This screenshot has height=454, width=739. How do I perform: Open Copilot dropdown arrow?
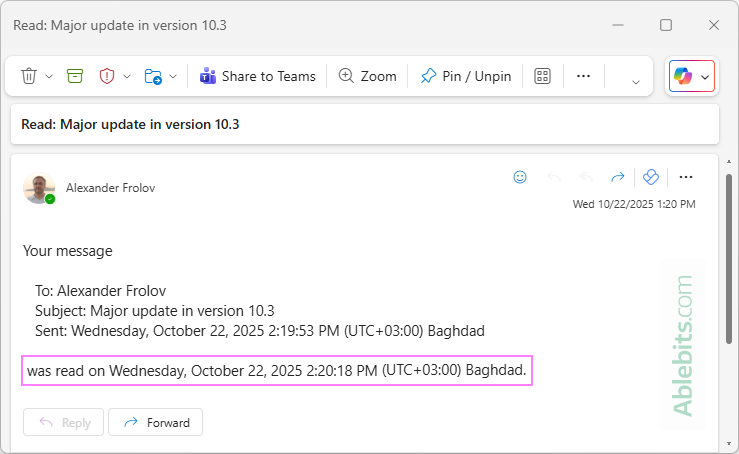tap(705, 77)
